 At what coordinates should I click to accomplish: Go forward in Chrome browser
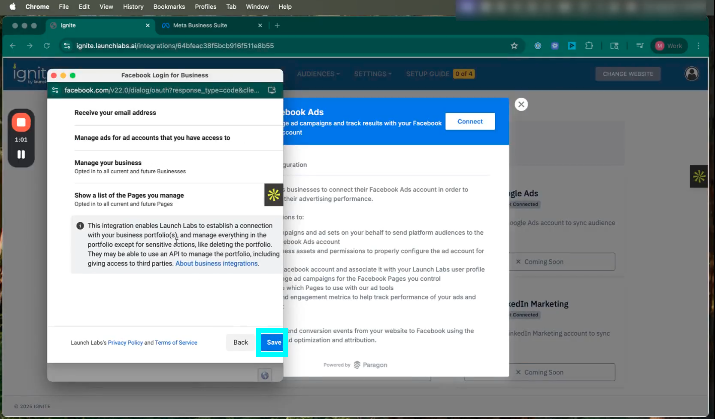pyautogui.click(x=30, y=46)
